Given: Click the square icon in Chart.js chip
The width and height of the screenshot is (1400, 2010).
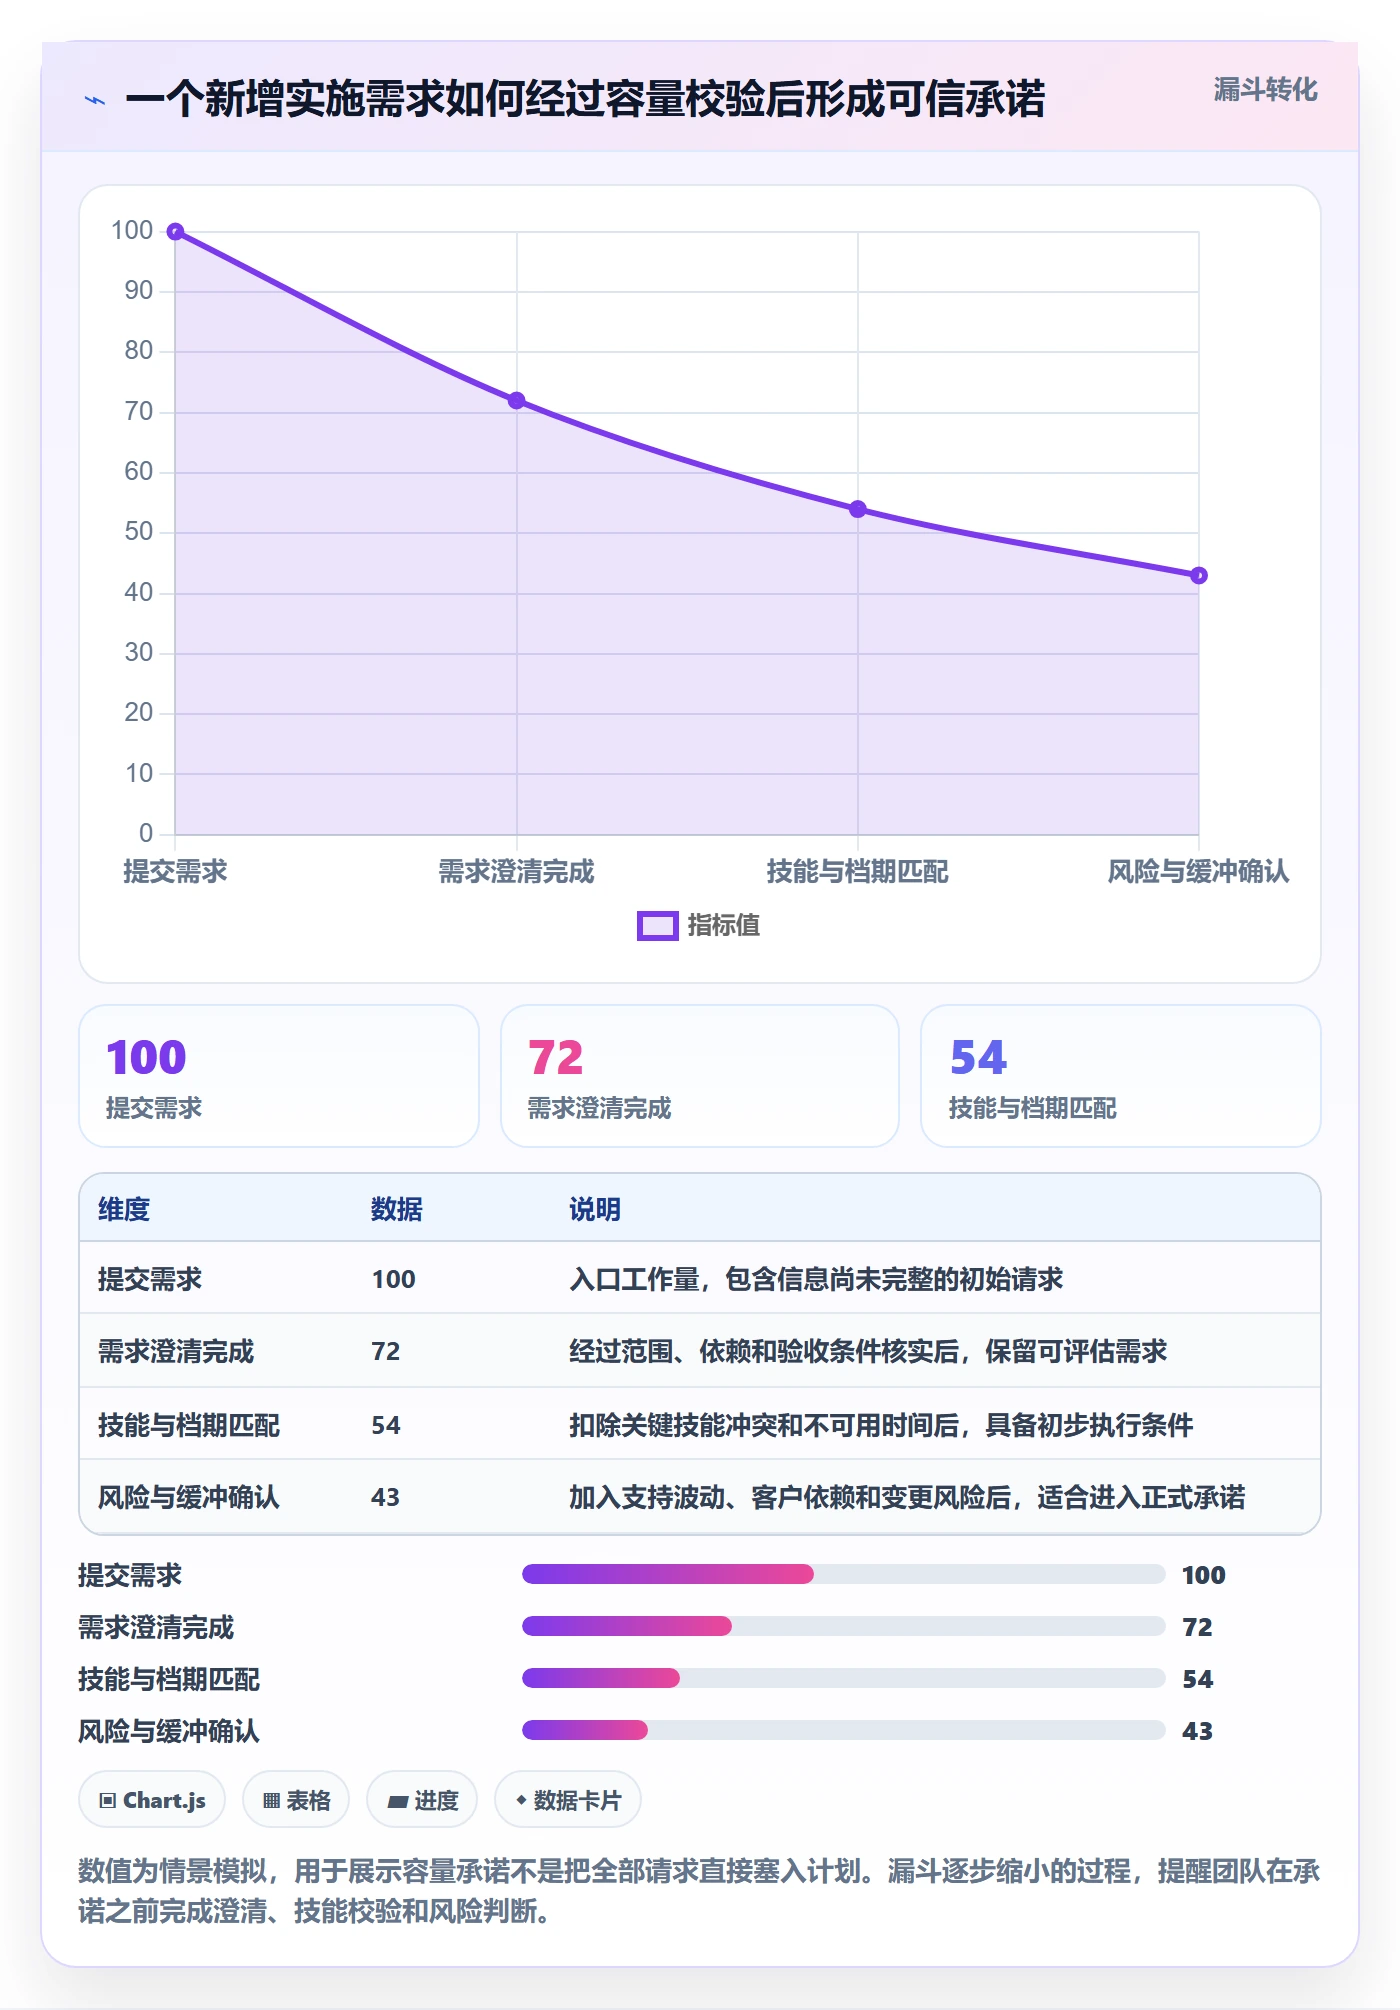Looking at the screenshot, I should [108, 1801].
